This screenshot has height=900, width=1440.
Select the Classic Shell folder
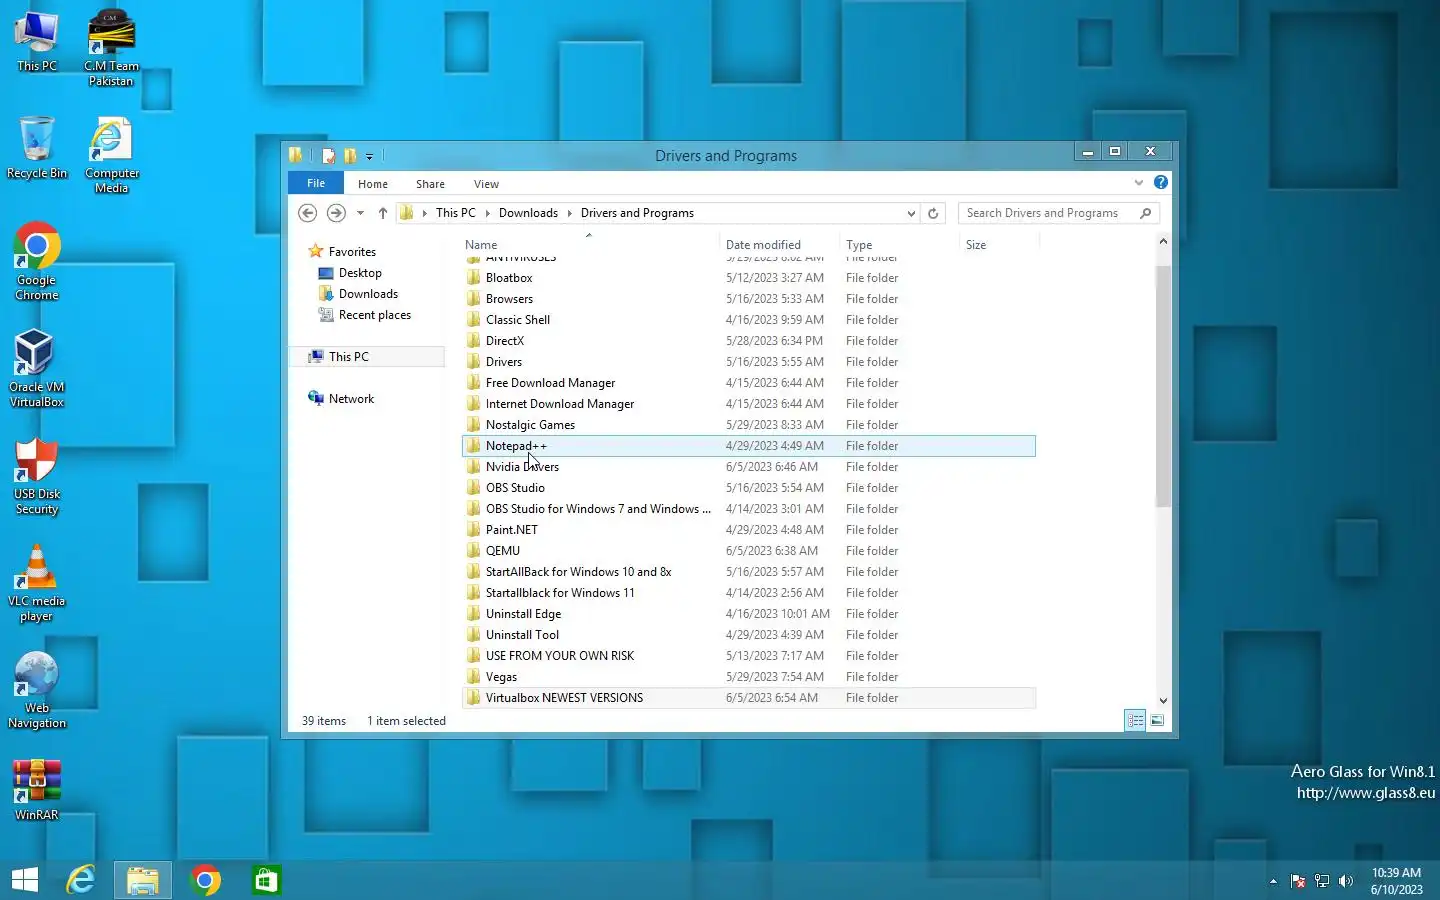pyautogui.click(x=518, y=320)
